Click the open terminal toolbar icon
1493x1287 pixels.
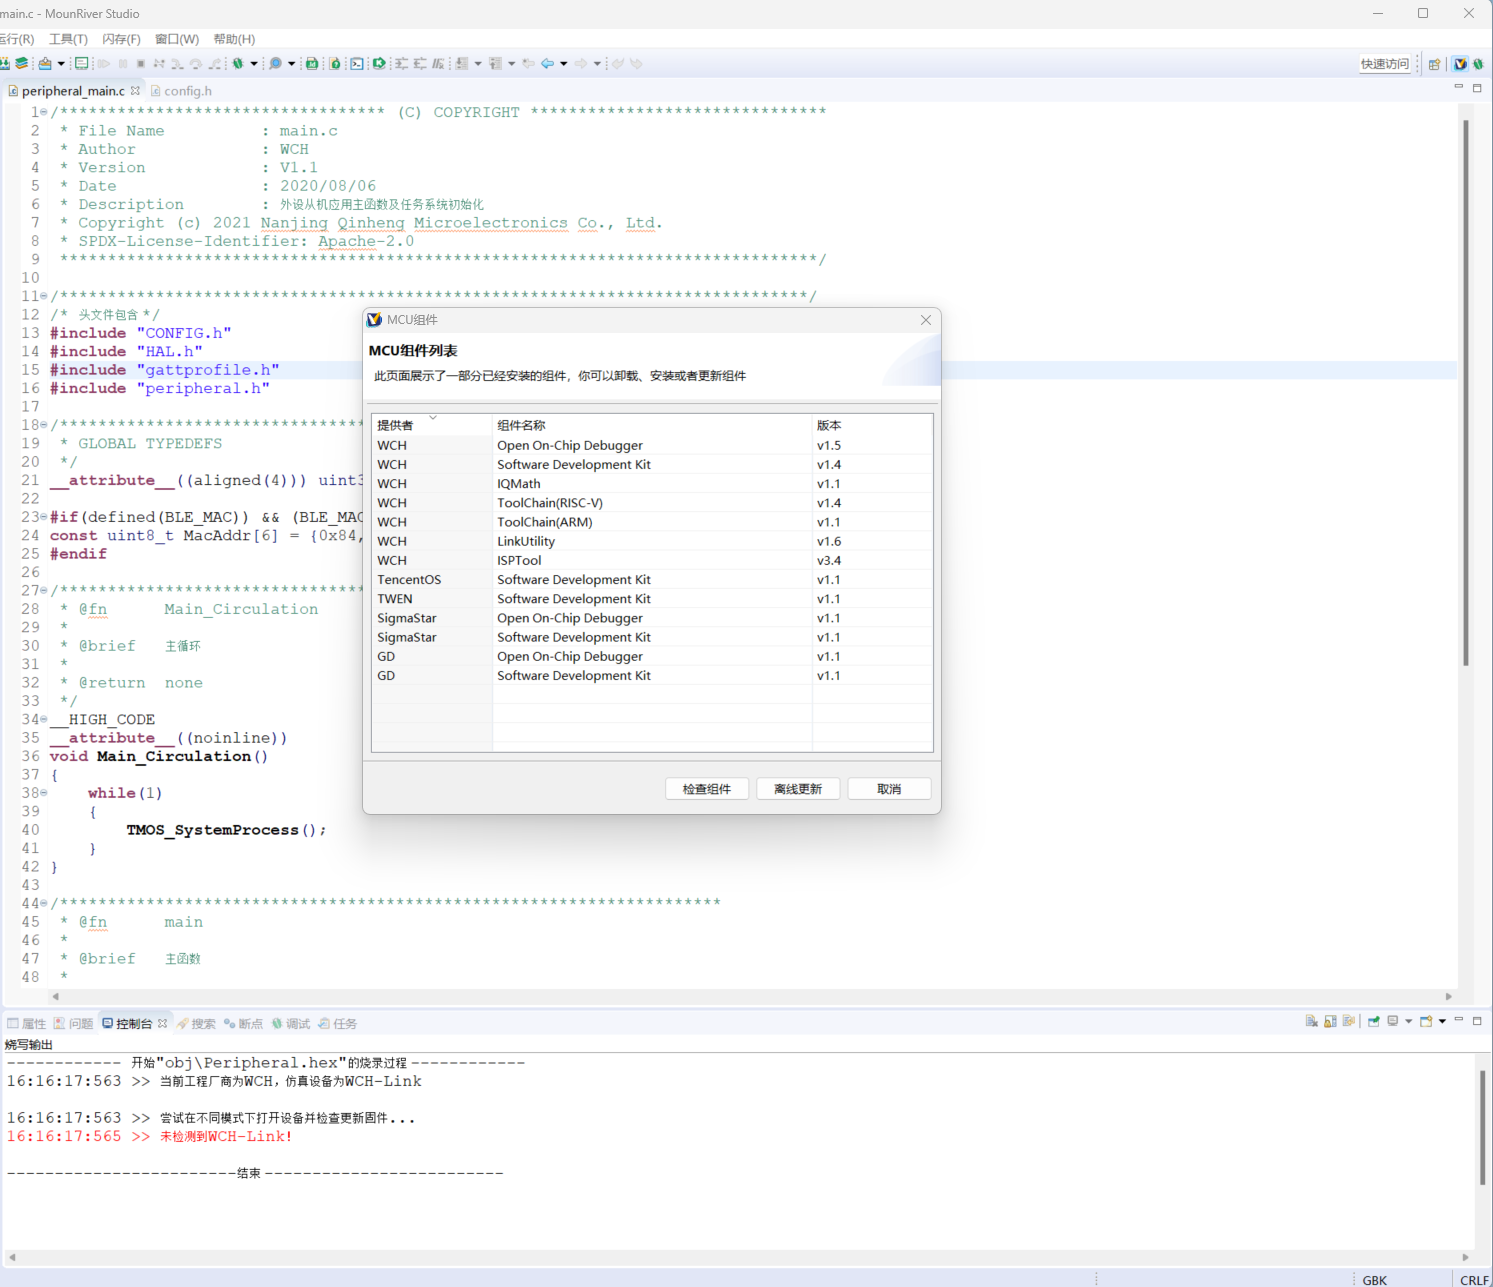coord(356,64)
